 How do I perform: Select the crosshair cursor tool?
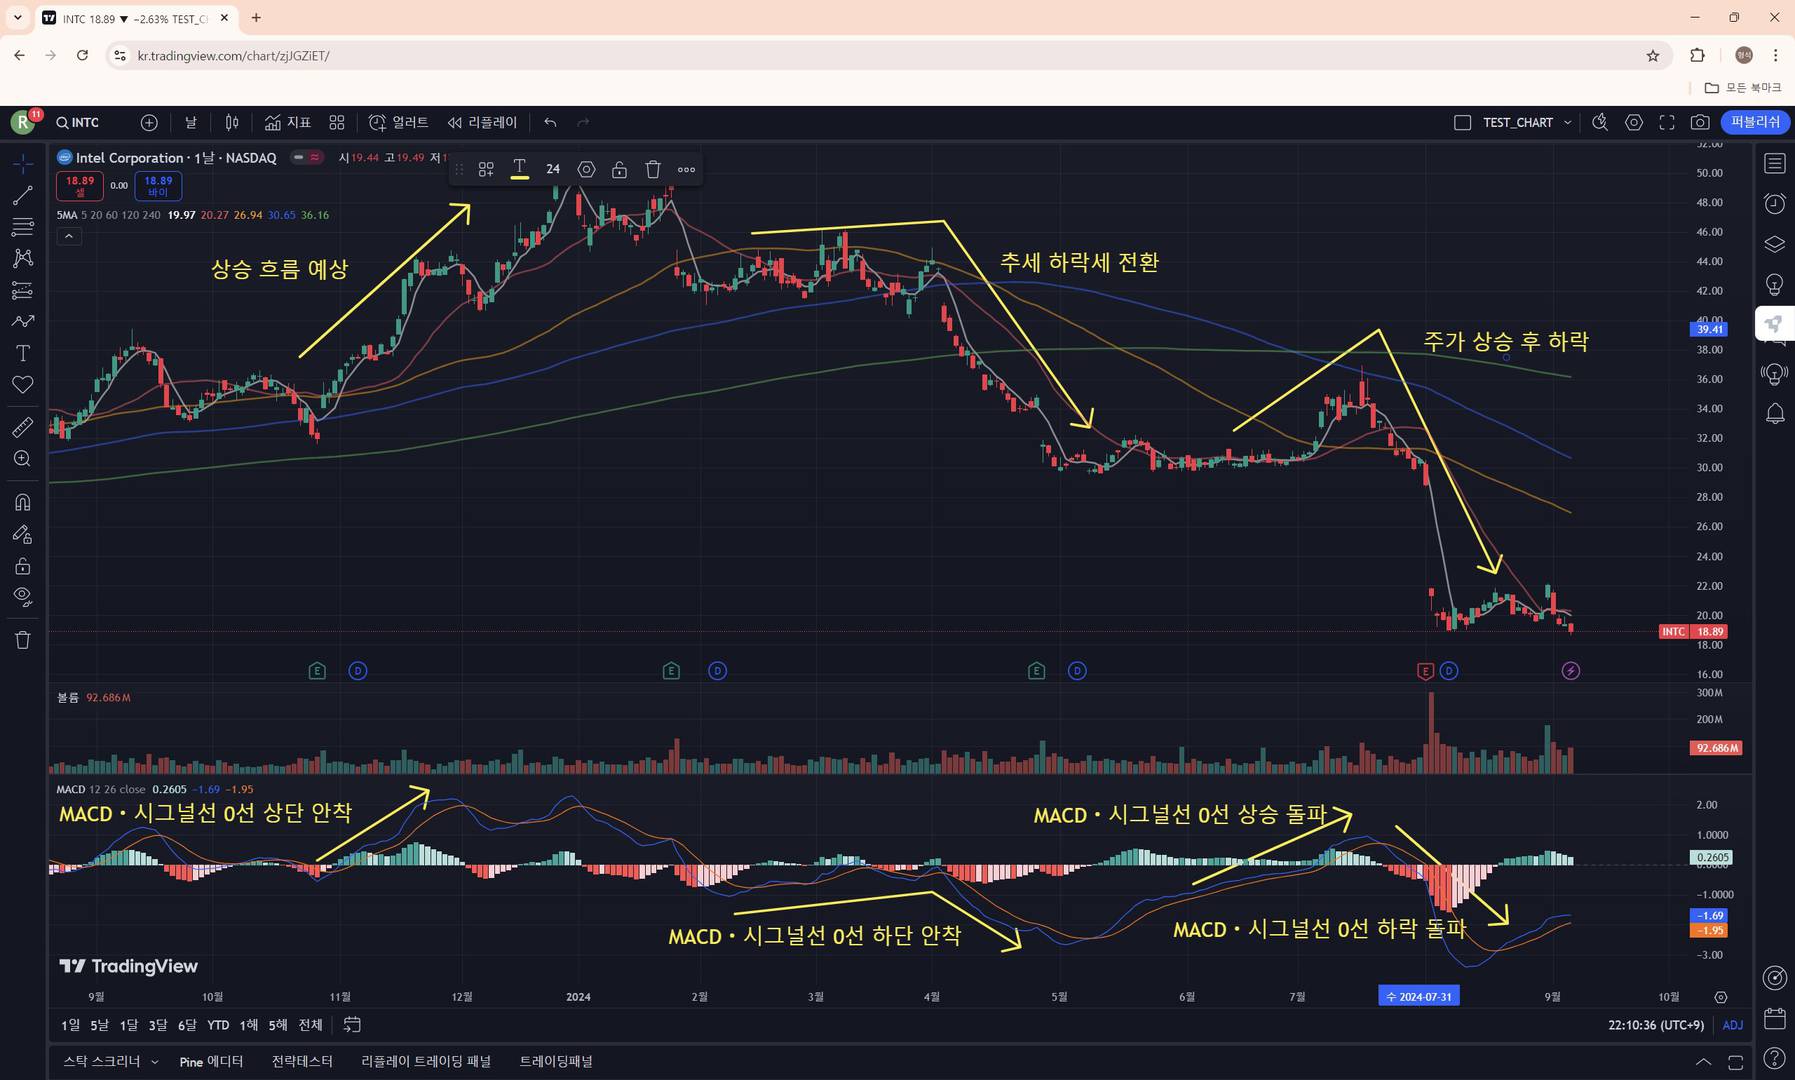22,163
